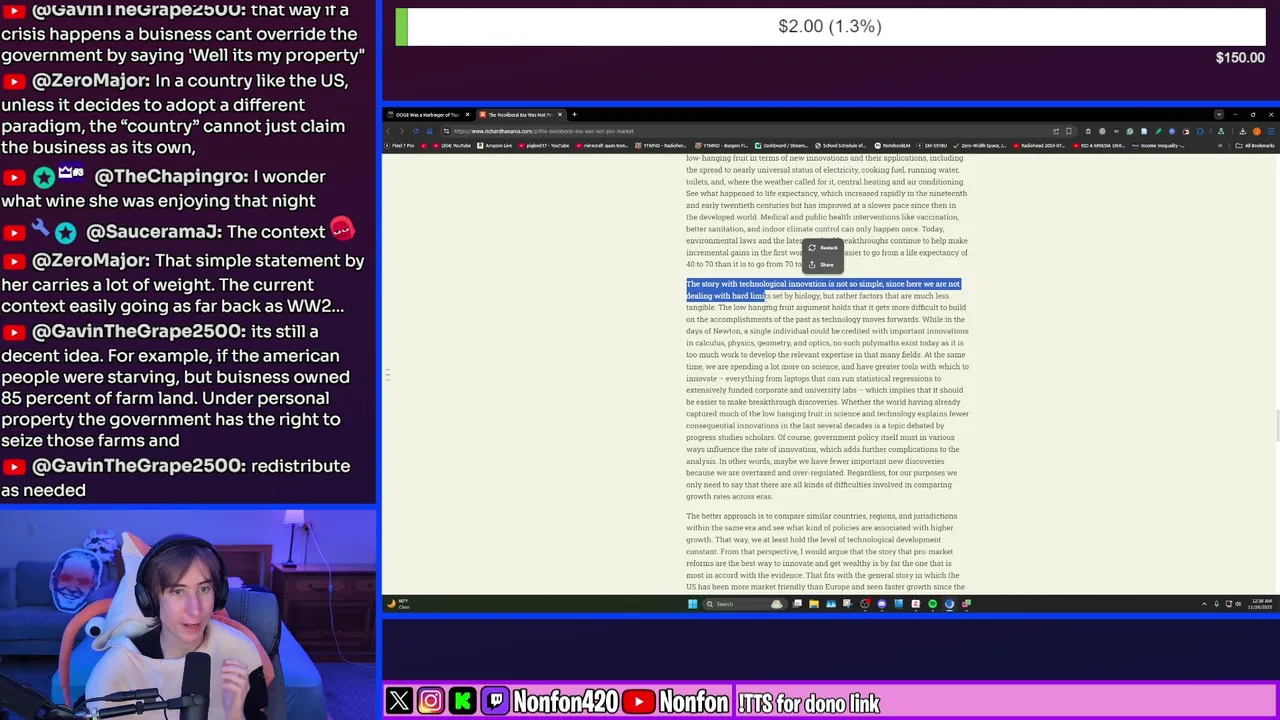1280x720 pixels.
Task: Click the X social icon in overlay
Action: coord(399,702)
